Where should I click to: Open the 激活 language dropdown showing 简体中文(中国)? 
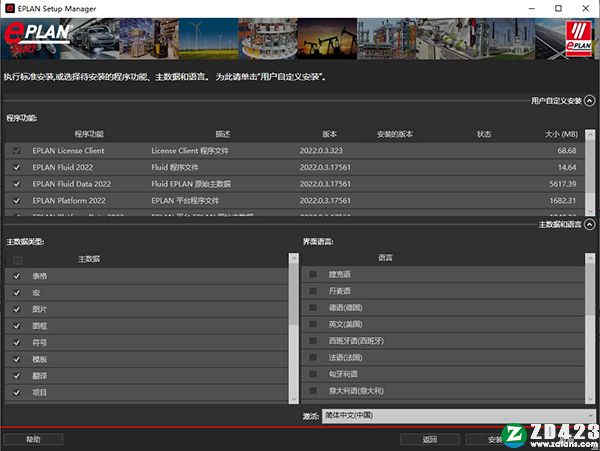(x=458, y=415)
